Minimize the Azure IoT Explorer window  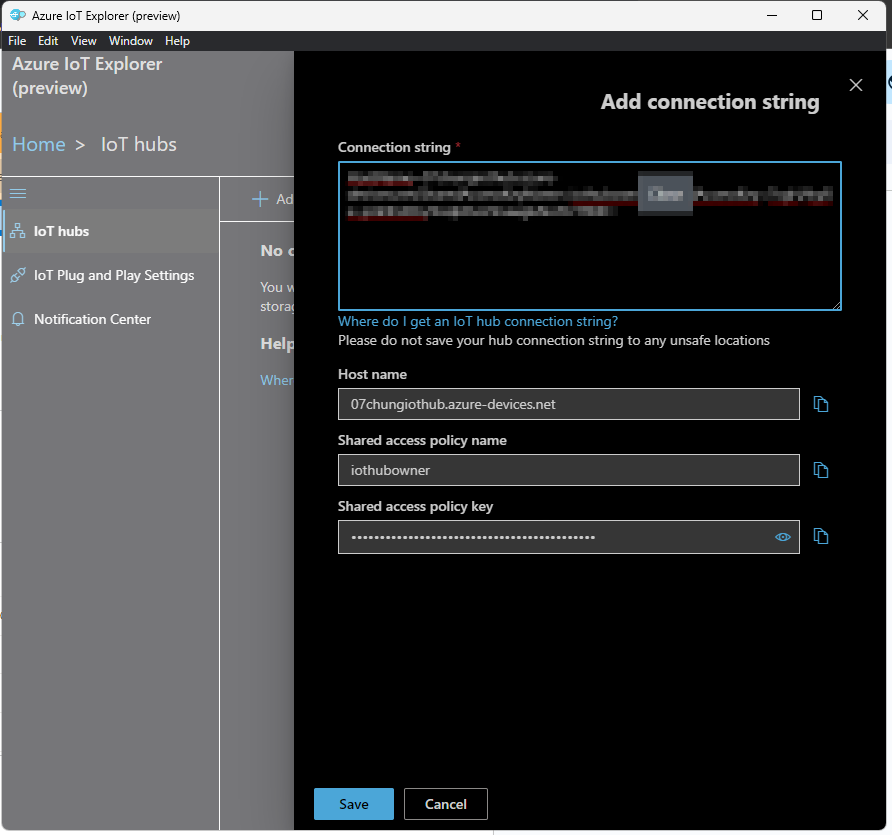[772, 15]
